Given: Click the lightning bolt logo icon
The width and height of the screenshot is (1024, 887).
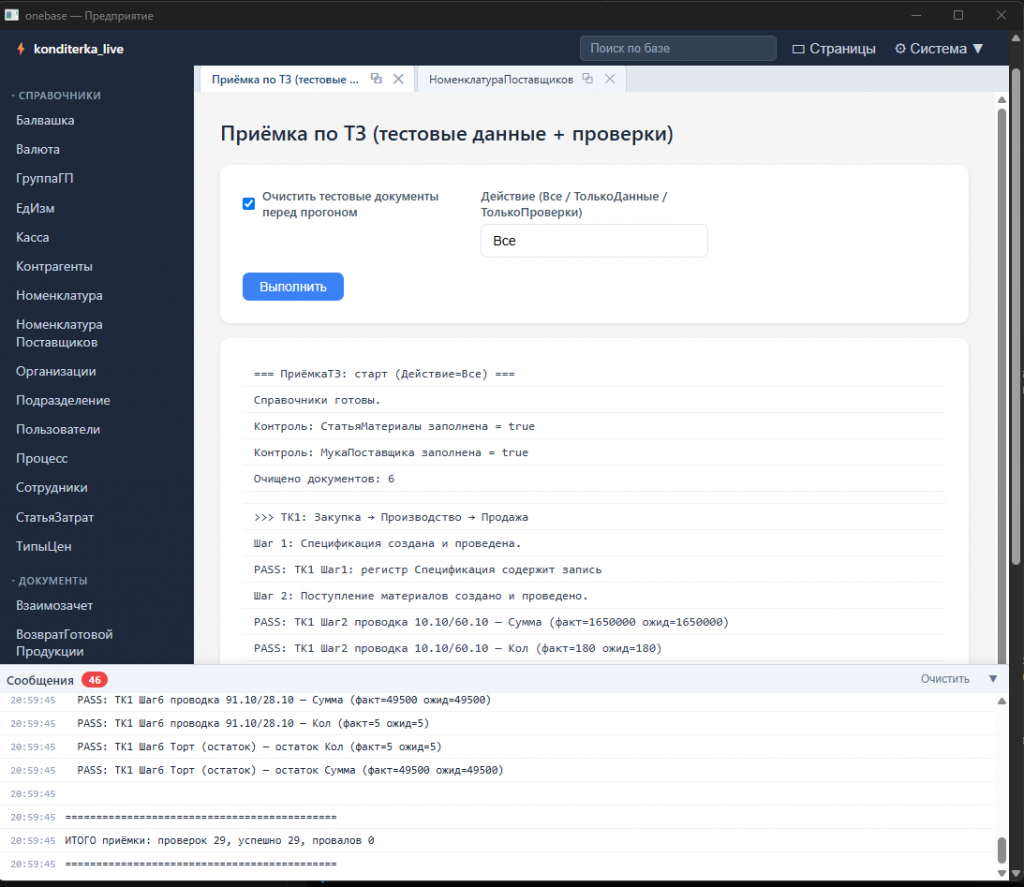Looking at the screenshot, I should click(x=21, y=49).
